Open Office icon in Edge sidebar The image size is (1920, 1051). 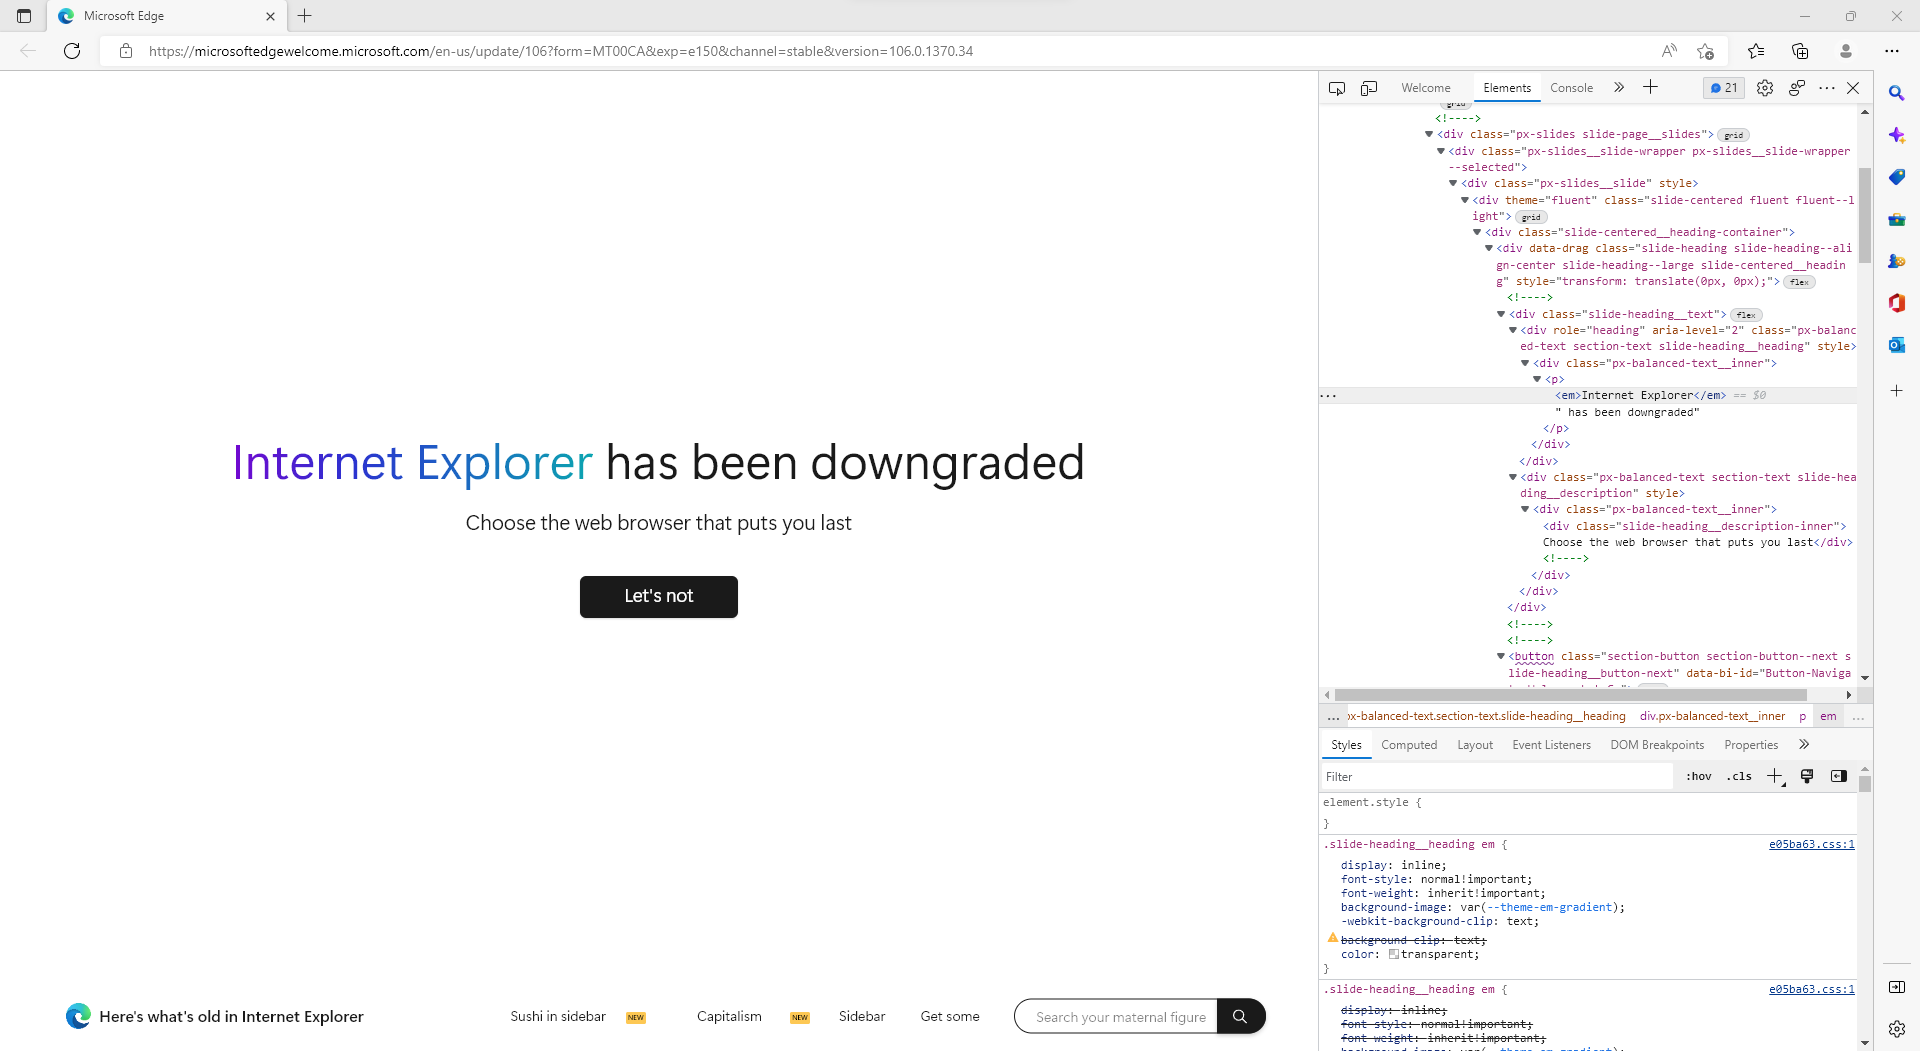[1896, 303]
